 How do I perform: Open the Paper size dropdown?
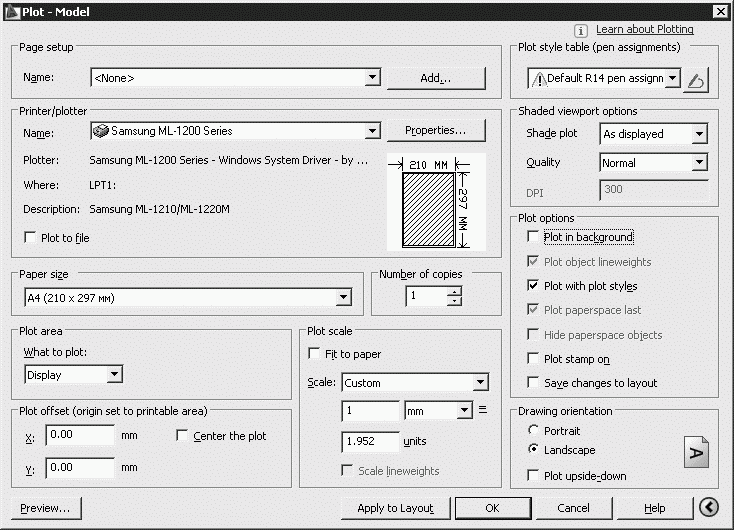point(344,297)
